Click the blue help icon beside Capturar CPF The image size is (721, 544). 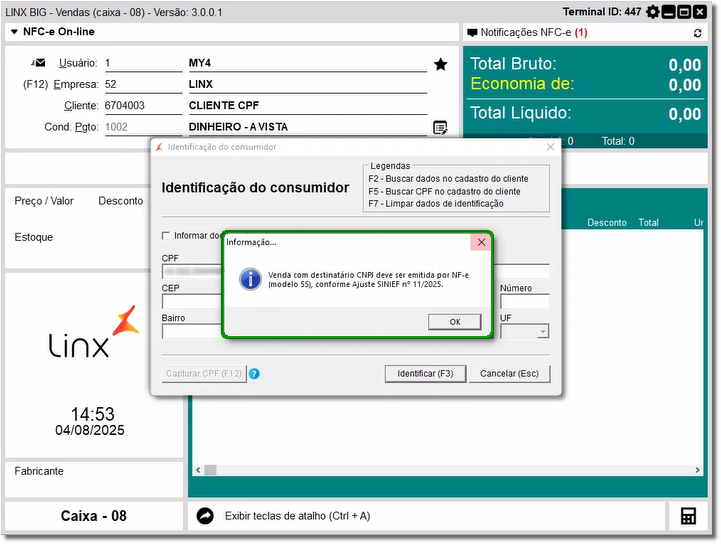pyautogui.click(x=254, y=374)
